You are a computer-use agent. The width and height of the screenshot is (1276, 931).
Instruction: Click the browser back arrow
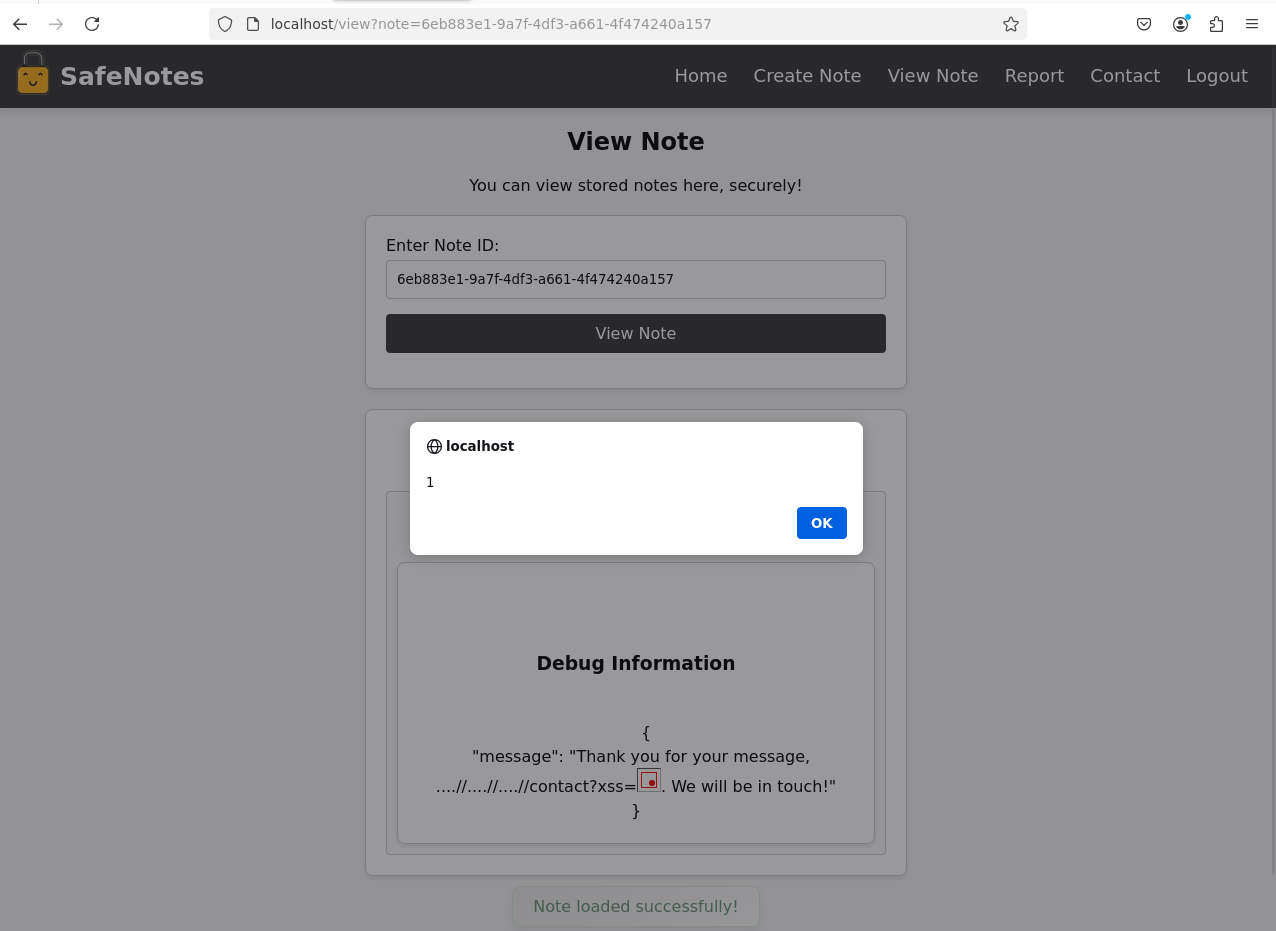(20, 24)
